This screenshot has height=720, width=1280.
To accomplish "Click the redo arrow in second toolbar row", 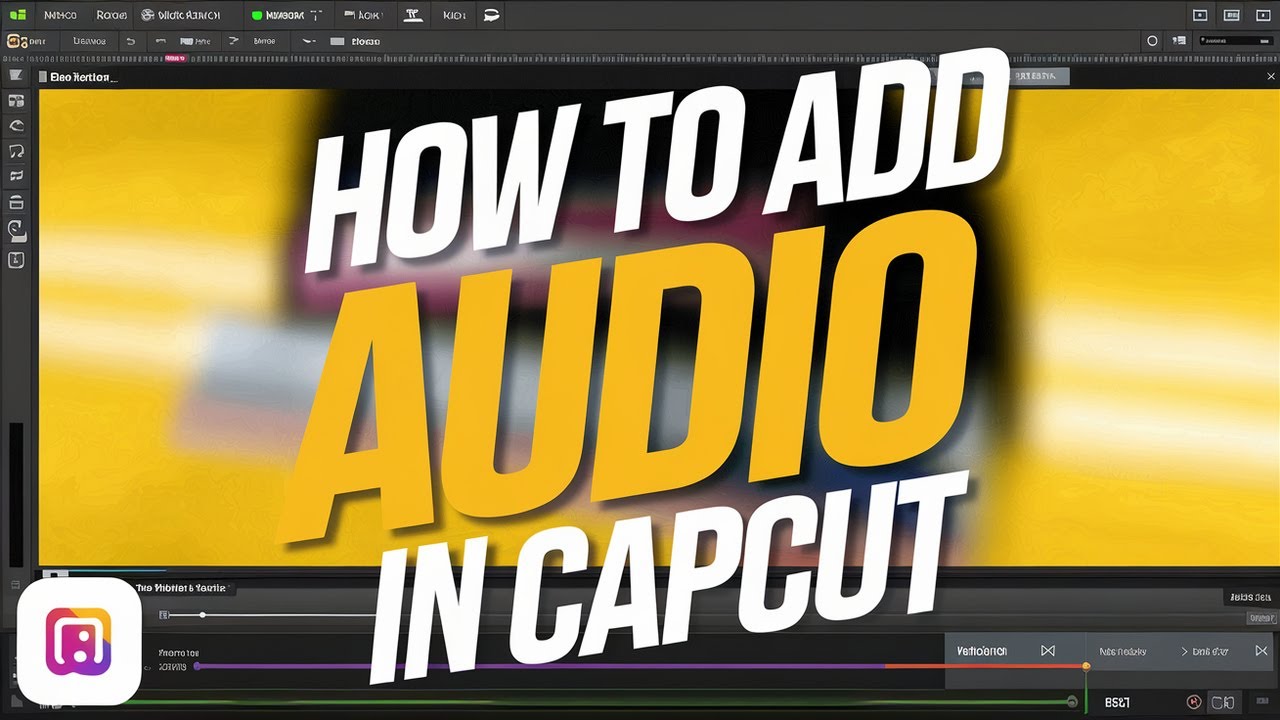I will coord(234,41).
